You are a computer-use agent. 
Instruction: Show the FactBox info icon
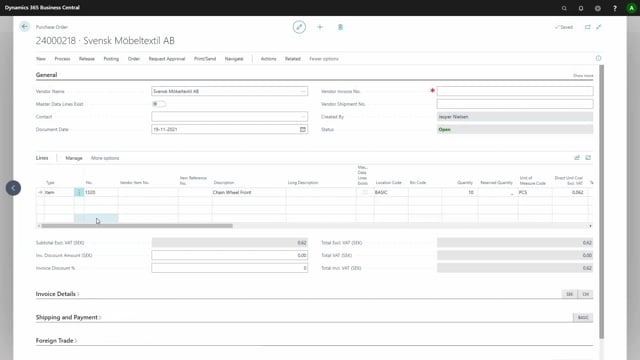[598, 58]
